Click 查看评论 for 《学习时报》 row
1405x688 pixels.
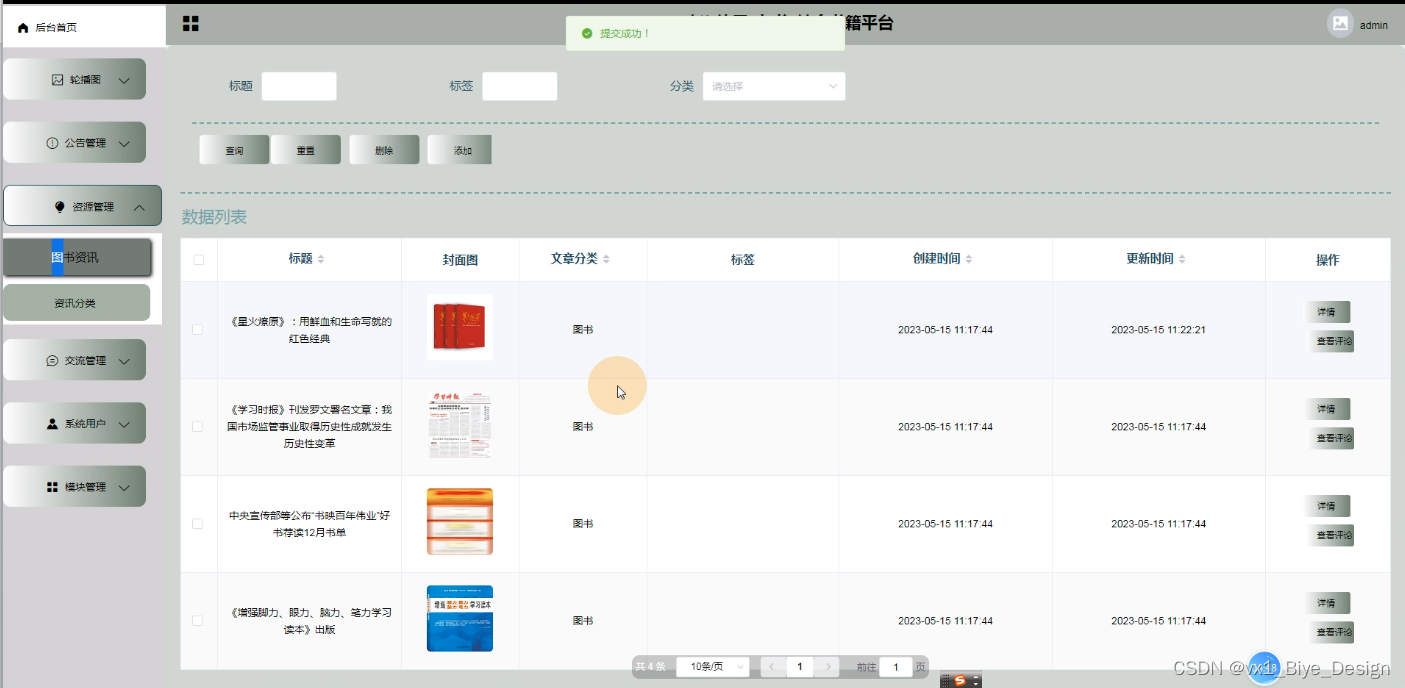(x=1331, y=438)
